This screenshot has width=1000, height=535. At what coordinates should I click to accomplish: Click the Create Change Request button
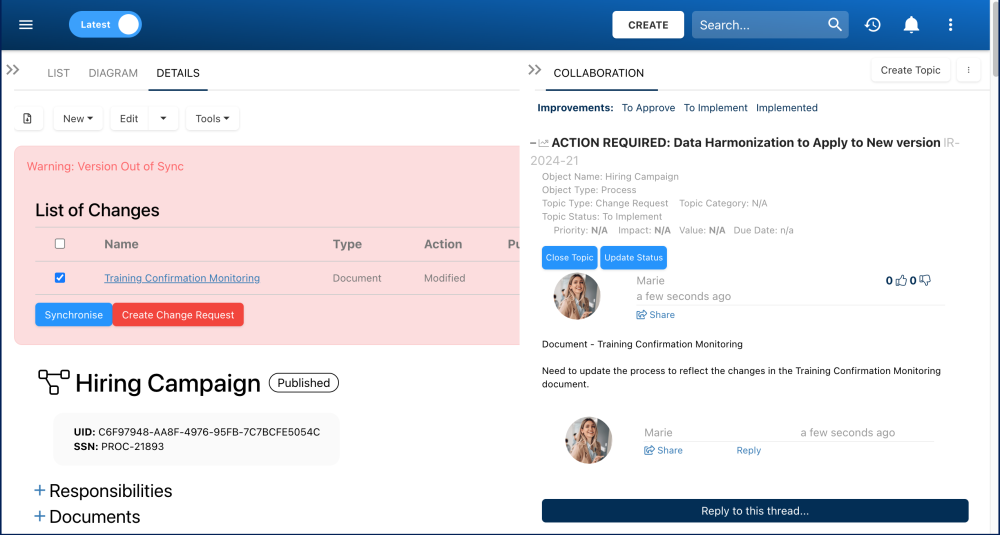[178, 314]
